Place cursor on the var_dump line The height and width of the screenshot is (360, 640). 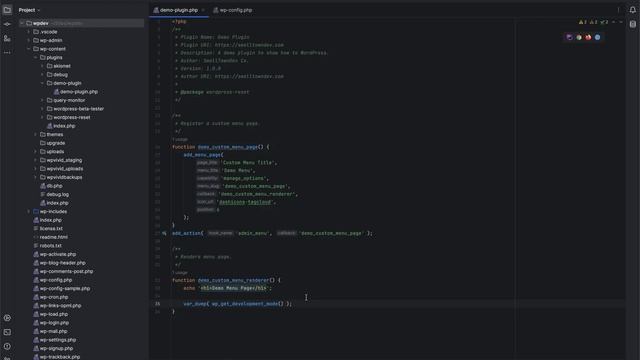(x=238, y=304)
